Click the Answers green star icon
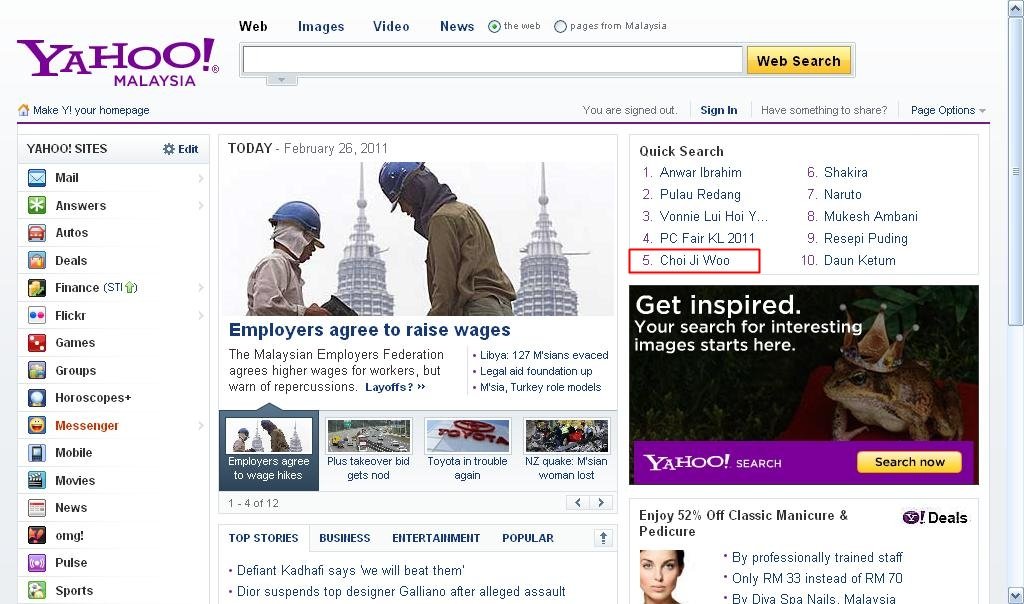 tap(37, 205)
